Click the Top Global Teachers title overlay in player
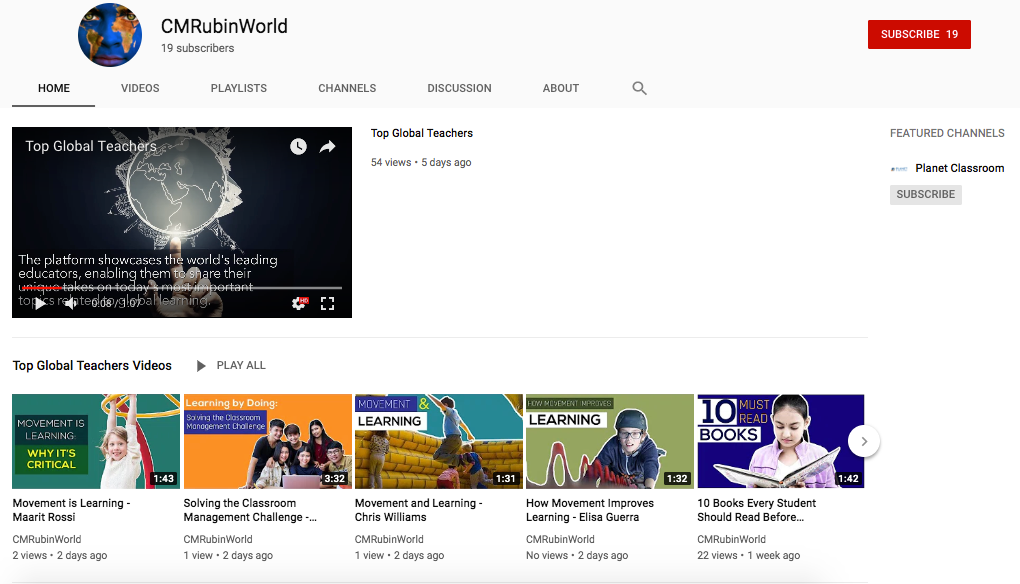This screenshot has height=584, width=1020. point(90,146)
